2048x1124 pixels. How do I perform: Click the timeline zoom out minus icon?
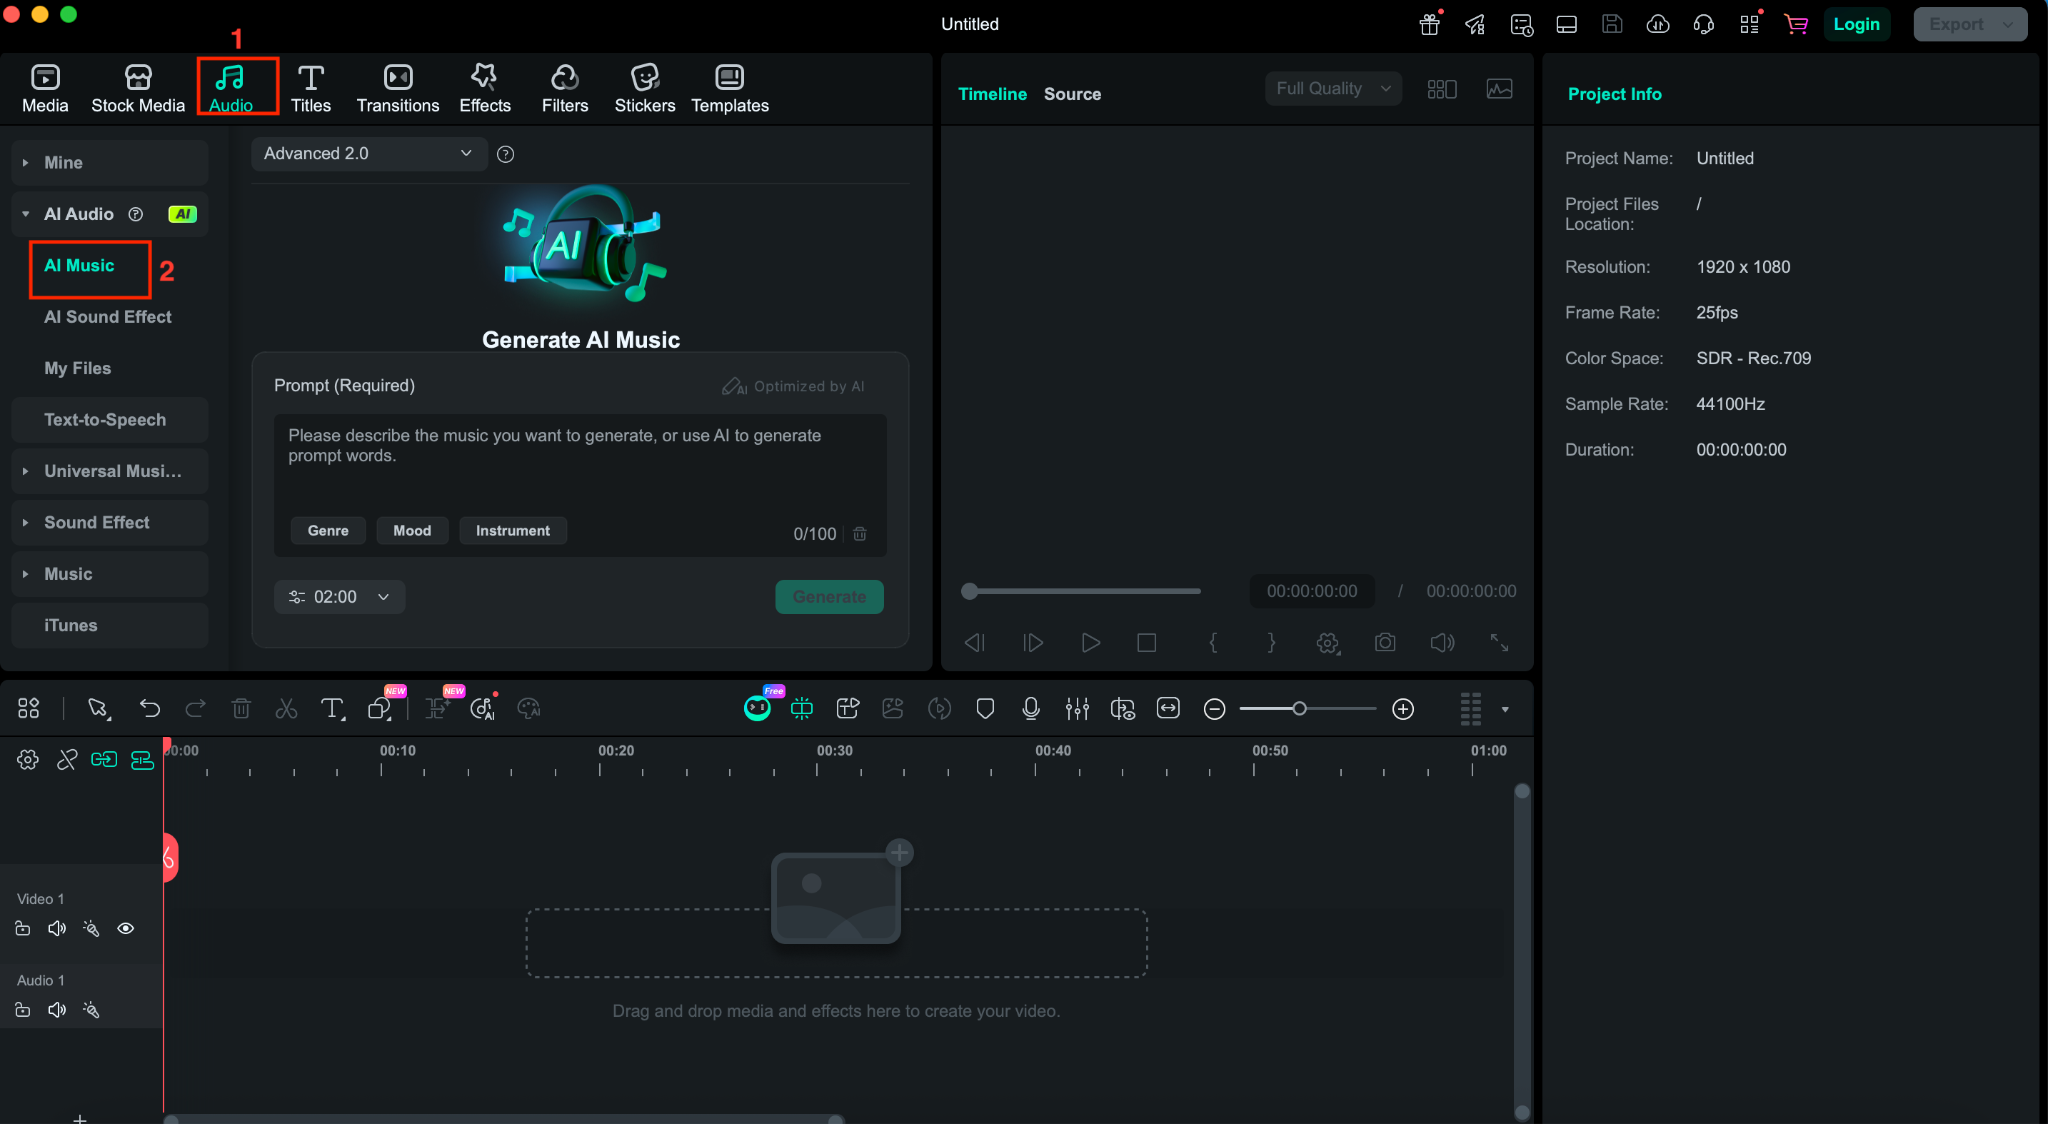1214,709
